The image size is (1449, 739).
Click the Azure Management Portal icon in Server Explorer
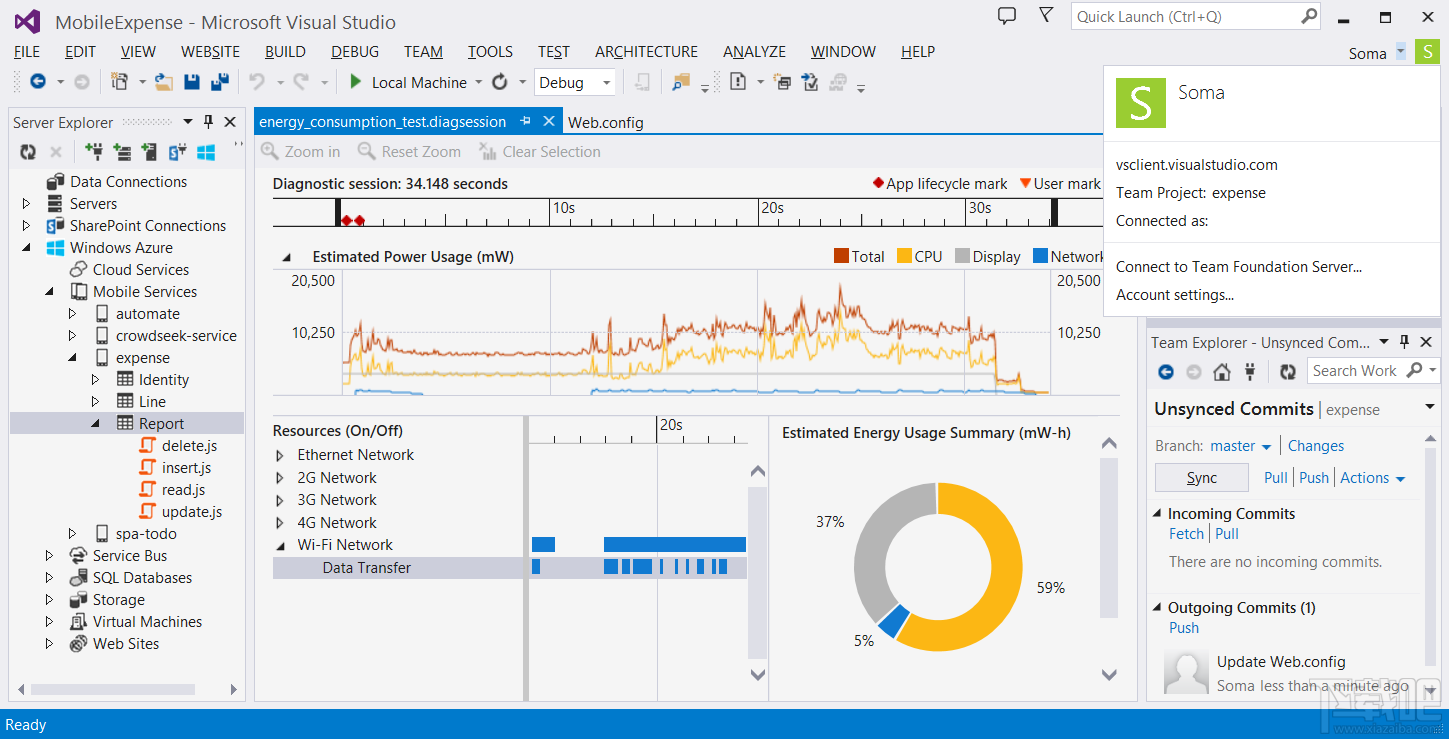point(206,152)
